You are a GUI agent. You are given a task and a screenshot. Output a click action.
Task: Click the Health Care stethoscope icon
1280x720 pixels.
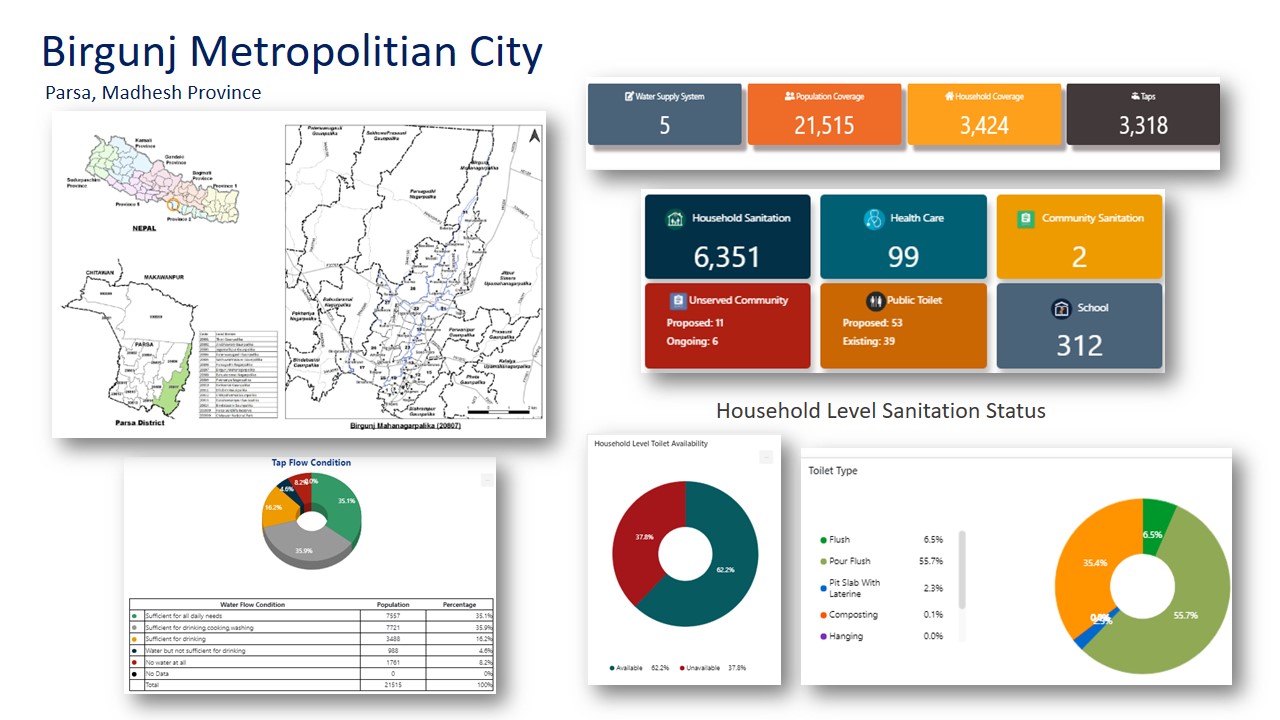pos(874,219)
